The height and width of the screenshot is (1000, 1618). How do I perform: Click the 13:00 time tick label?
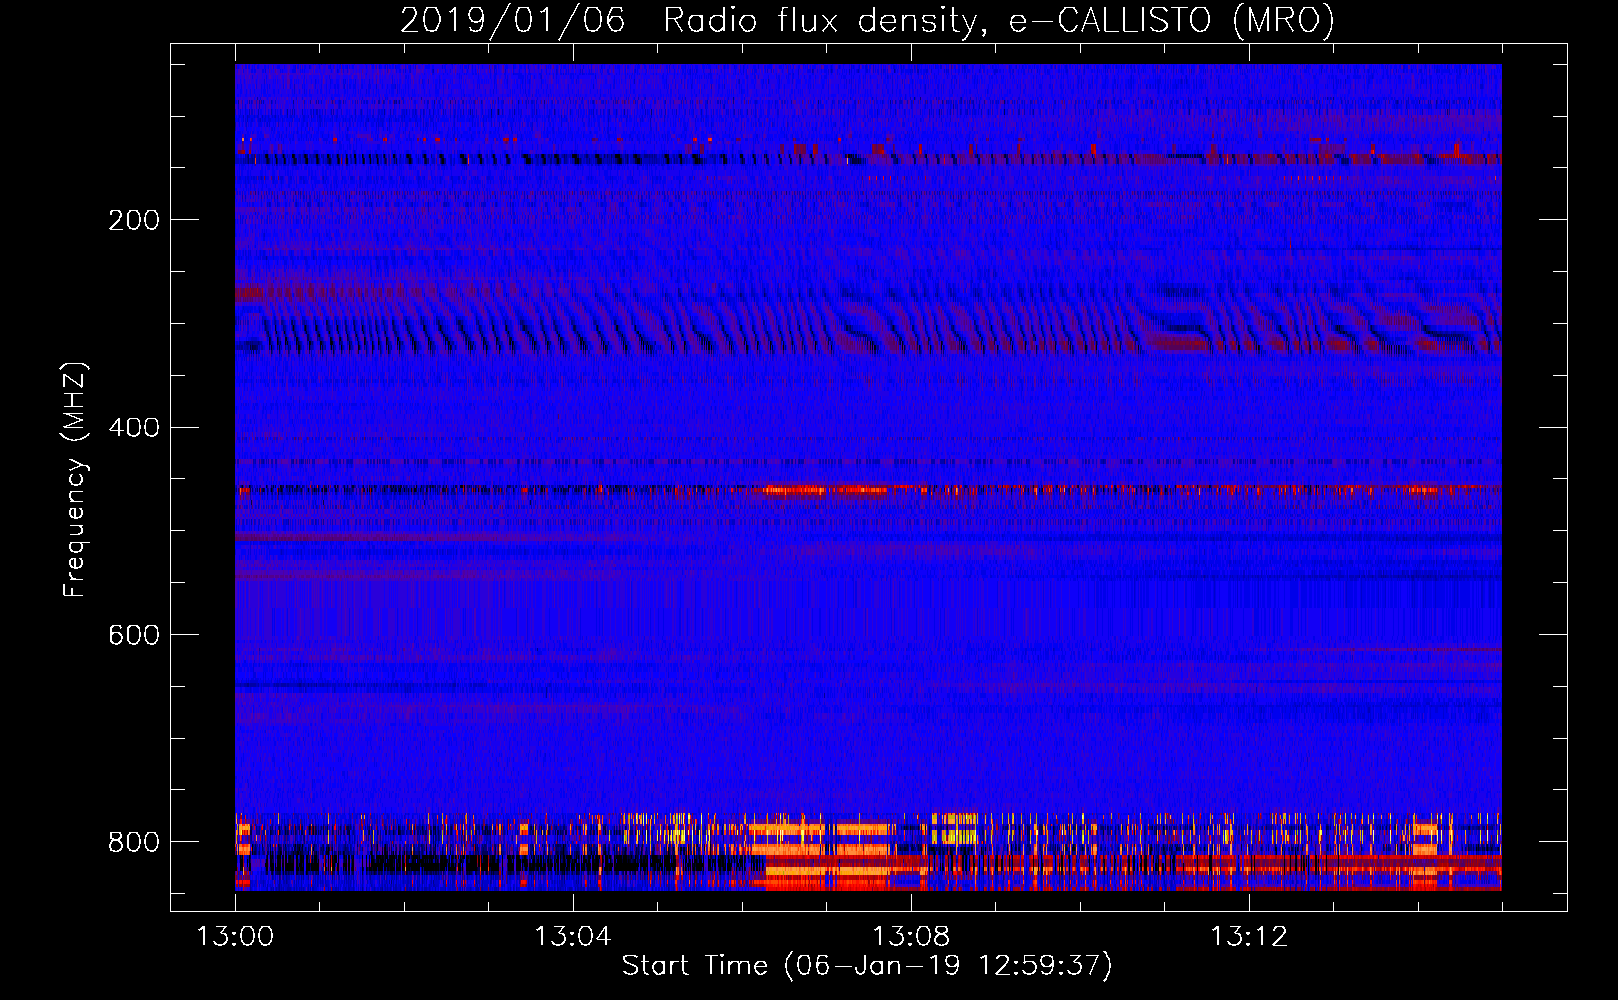(236, 937)
